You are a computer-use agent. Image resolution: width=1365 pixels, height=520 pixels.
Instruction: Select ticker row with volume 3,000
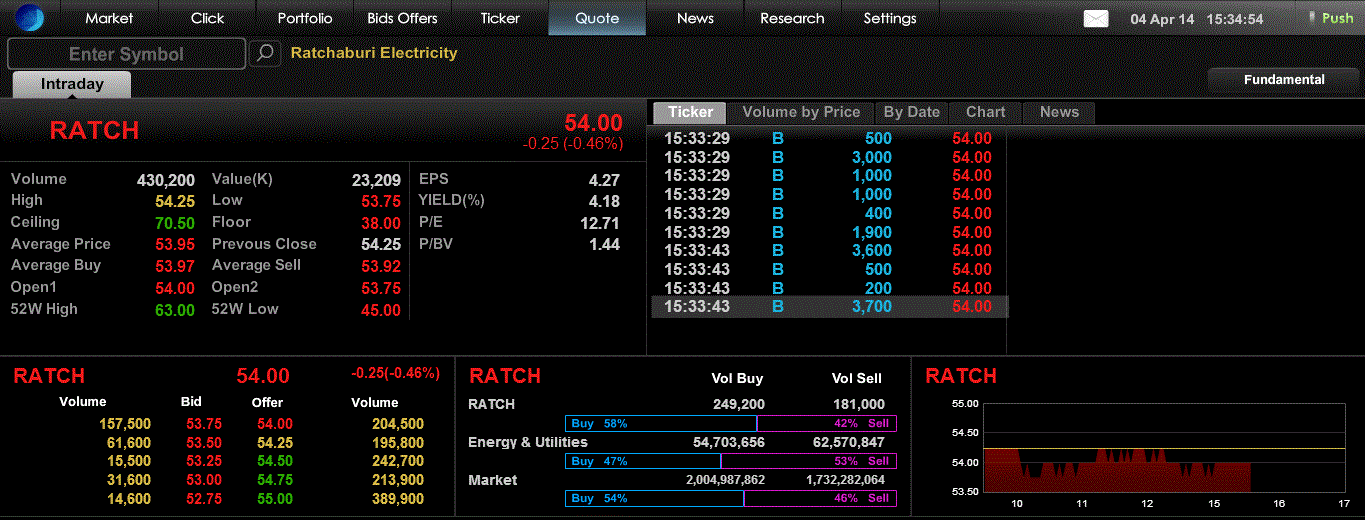pyautogui.click(x=830, y=157)
